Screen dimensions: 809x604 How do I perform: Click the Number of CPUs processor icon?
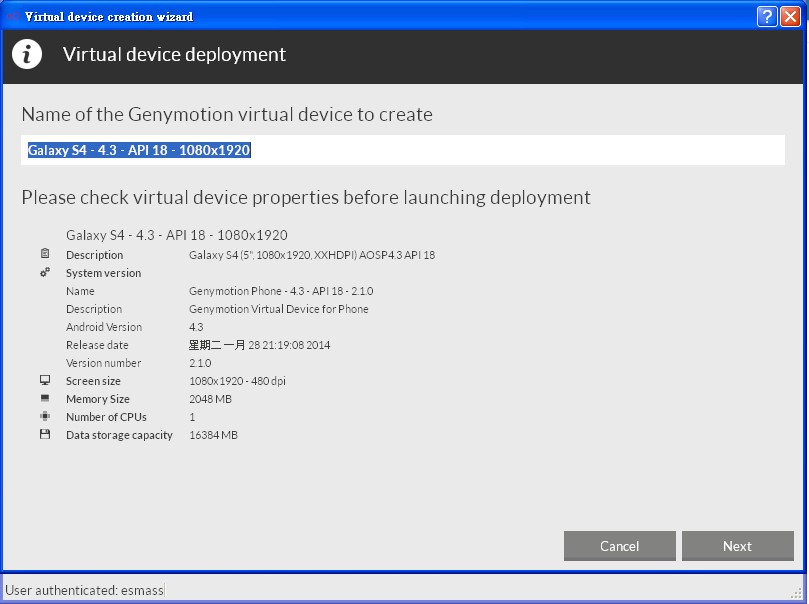[45, 417]
